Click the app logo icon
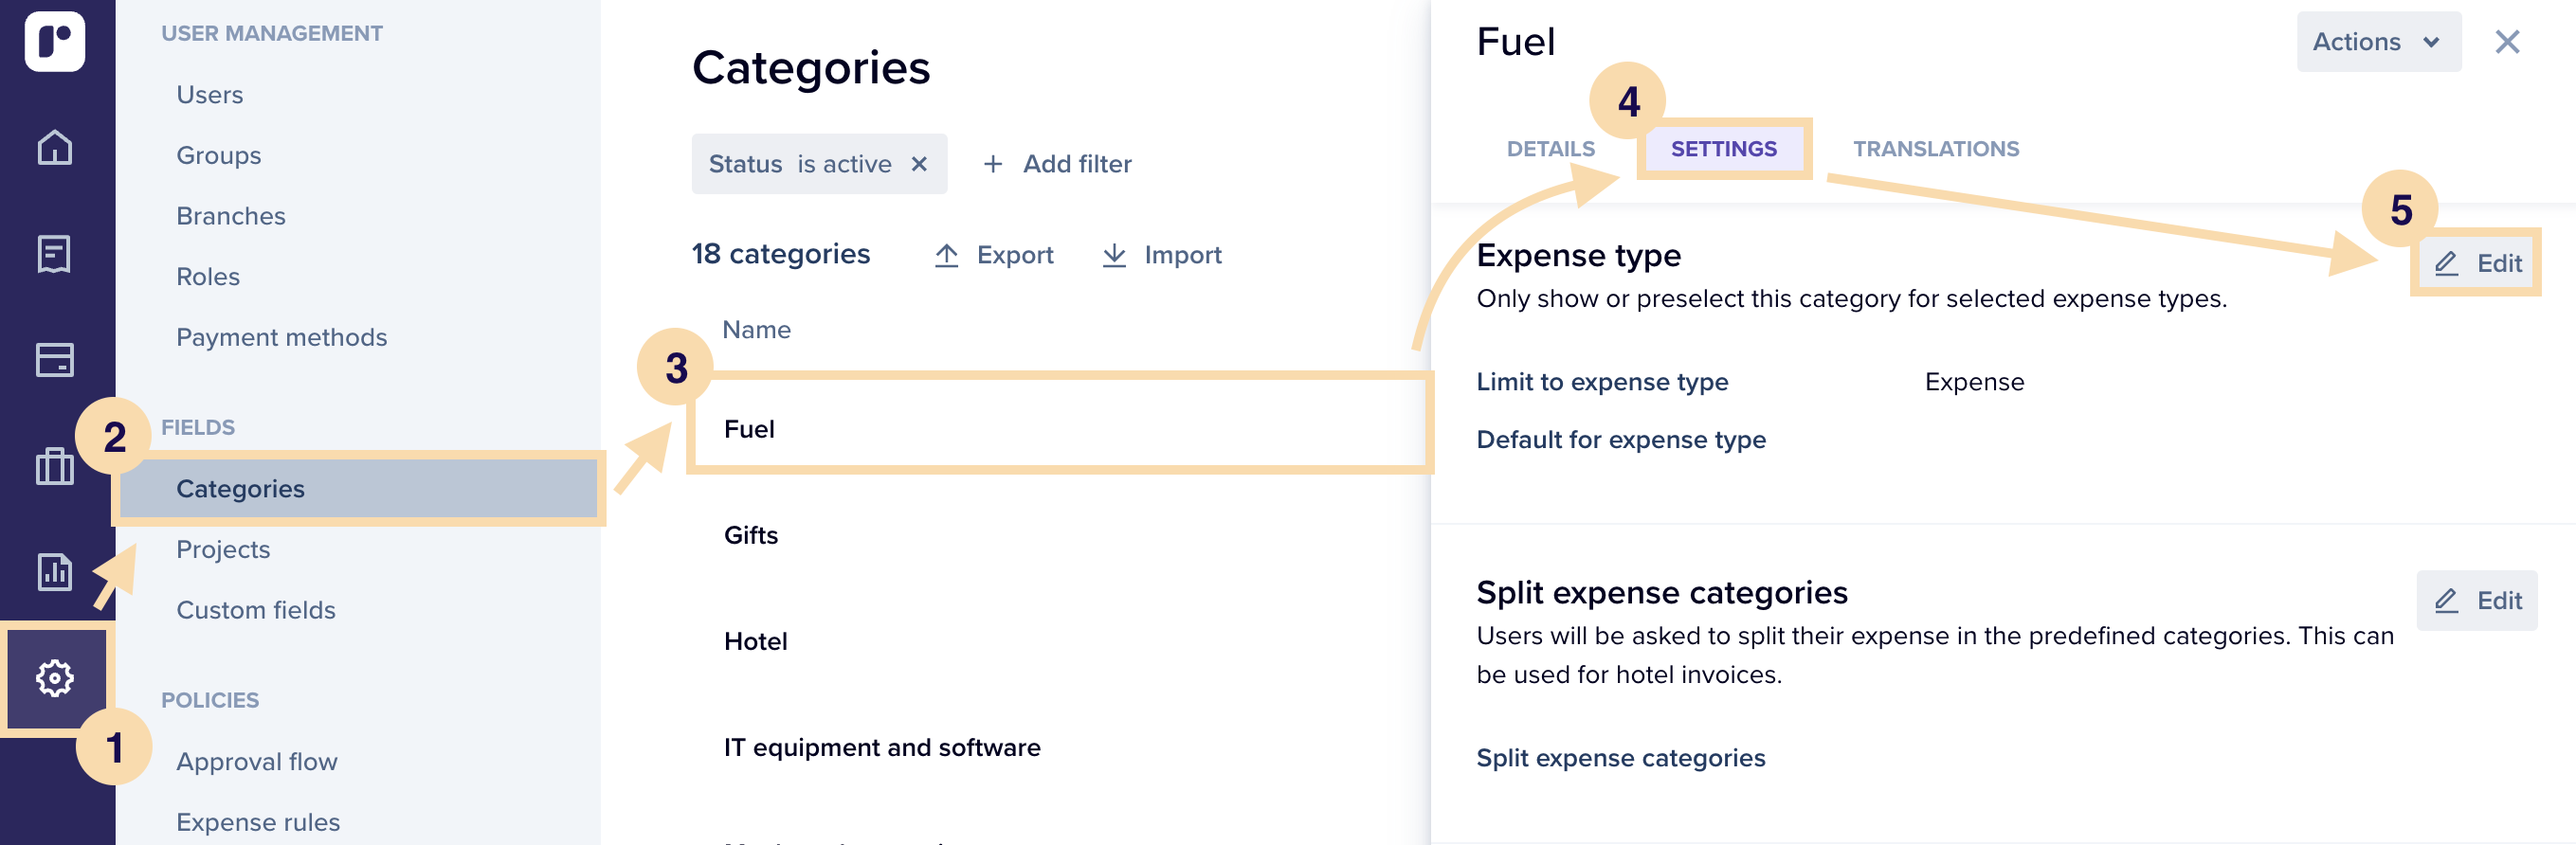This screenshot has height=845, width=2576. (x=55, y=41)
